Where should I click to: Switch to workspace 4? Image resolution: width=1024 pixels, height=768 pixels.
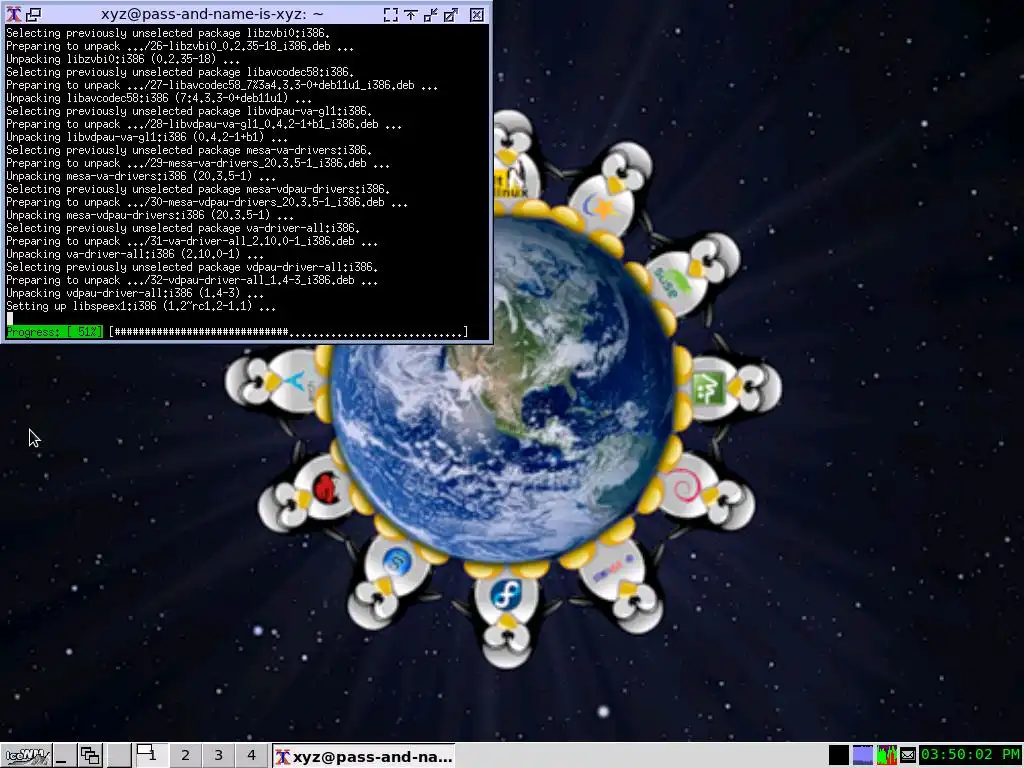251,756
